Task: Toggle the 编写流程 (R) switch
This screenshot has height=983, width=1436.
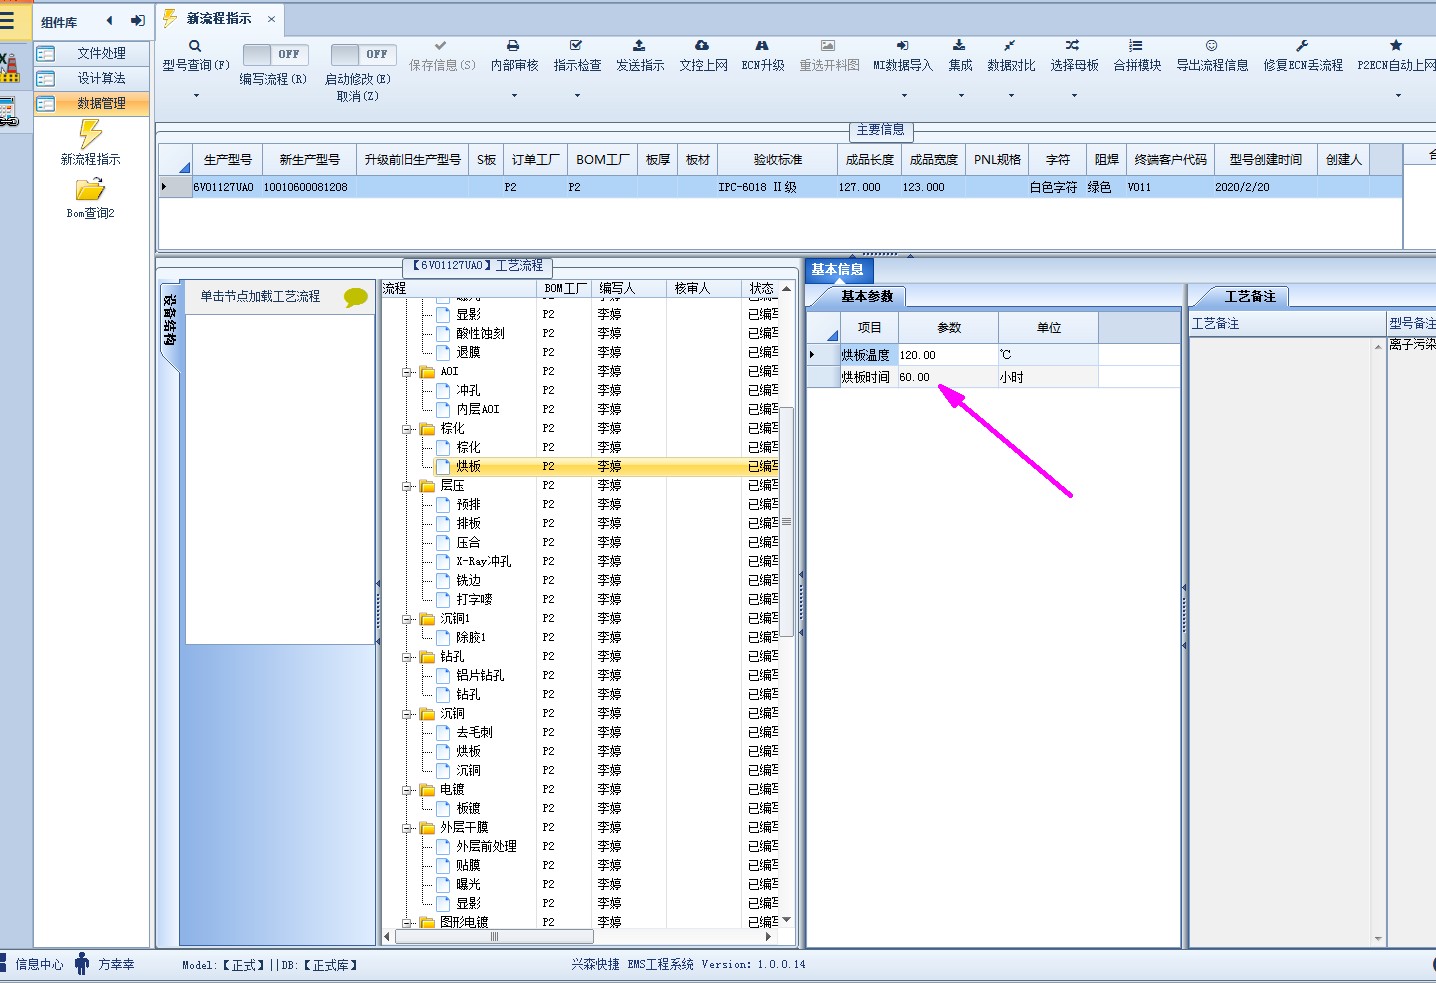Action: point(275,55)
